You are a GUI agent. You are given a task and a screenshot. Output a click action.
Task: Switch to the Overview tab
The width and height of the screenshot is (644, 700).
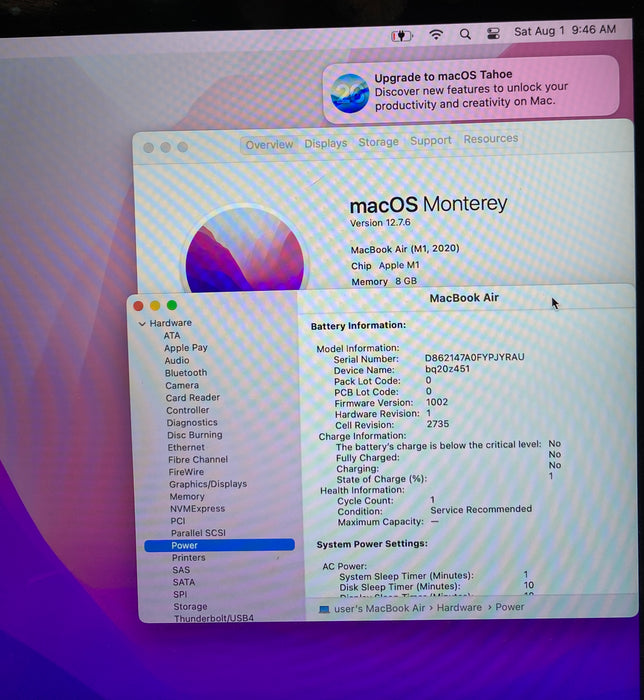(x=269, y=145)
